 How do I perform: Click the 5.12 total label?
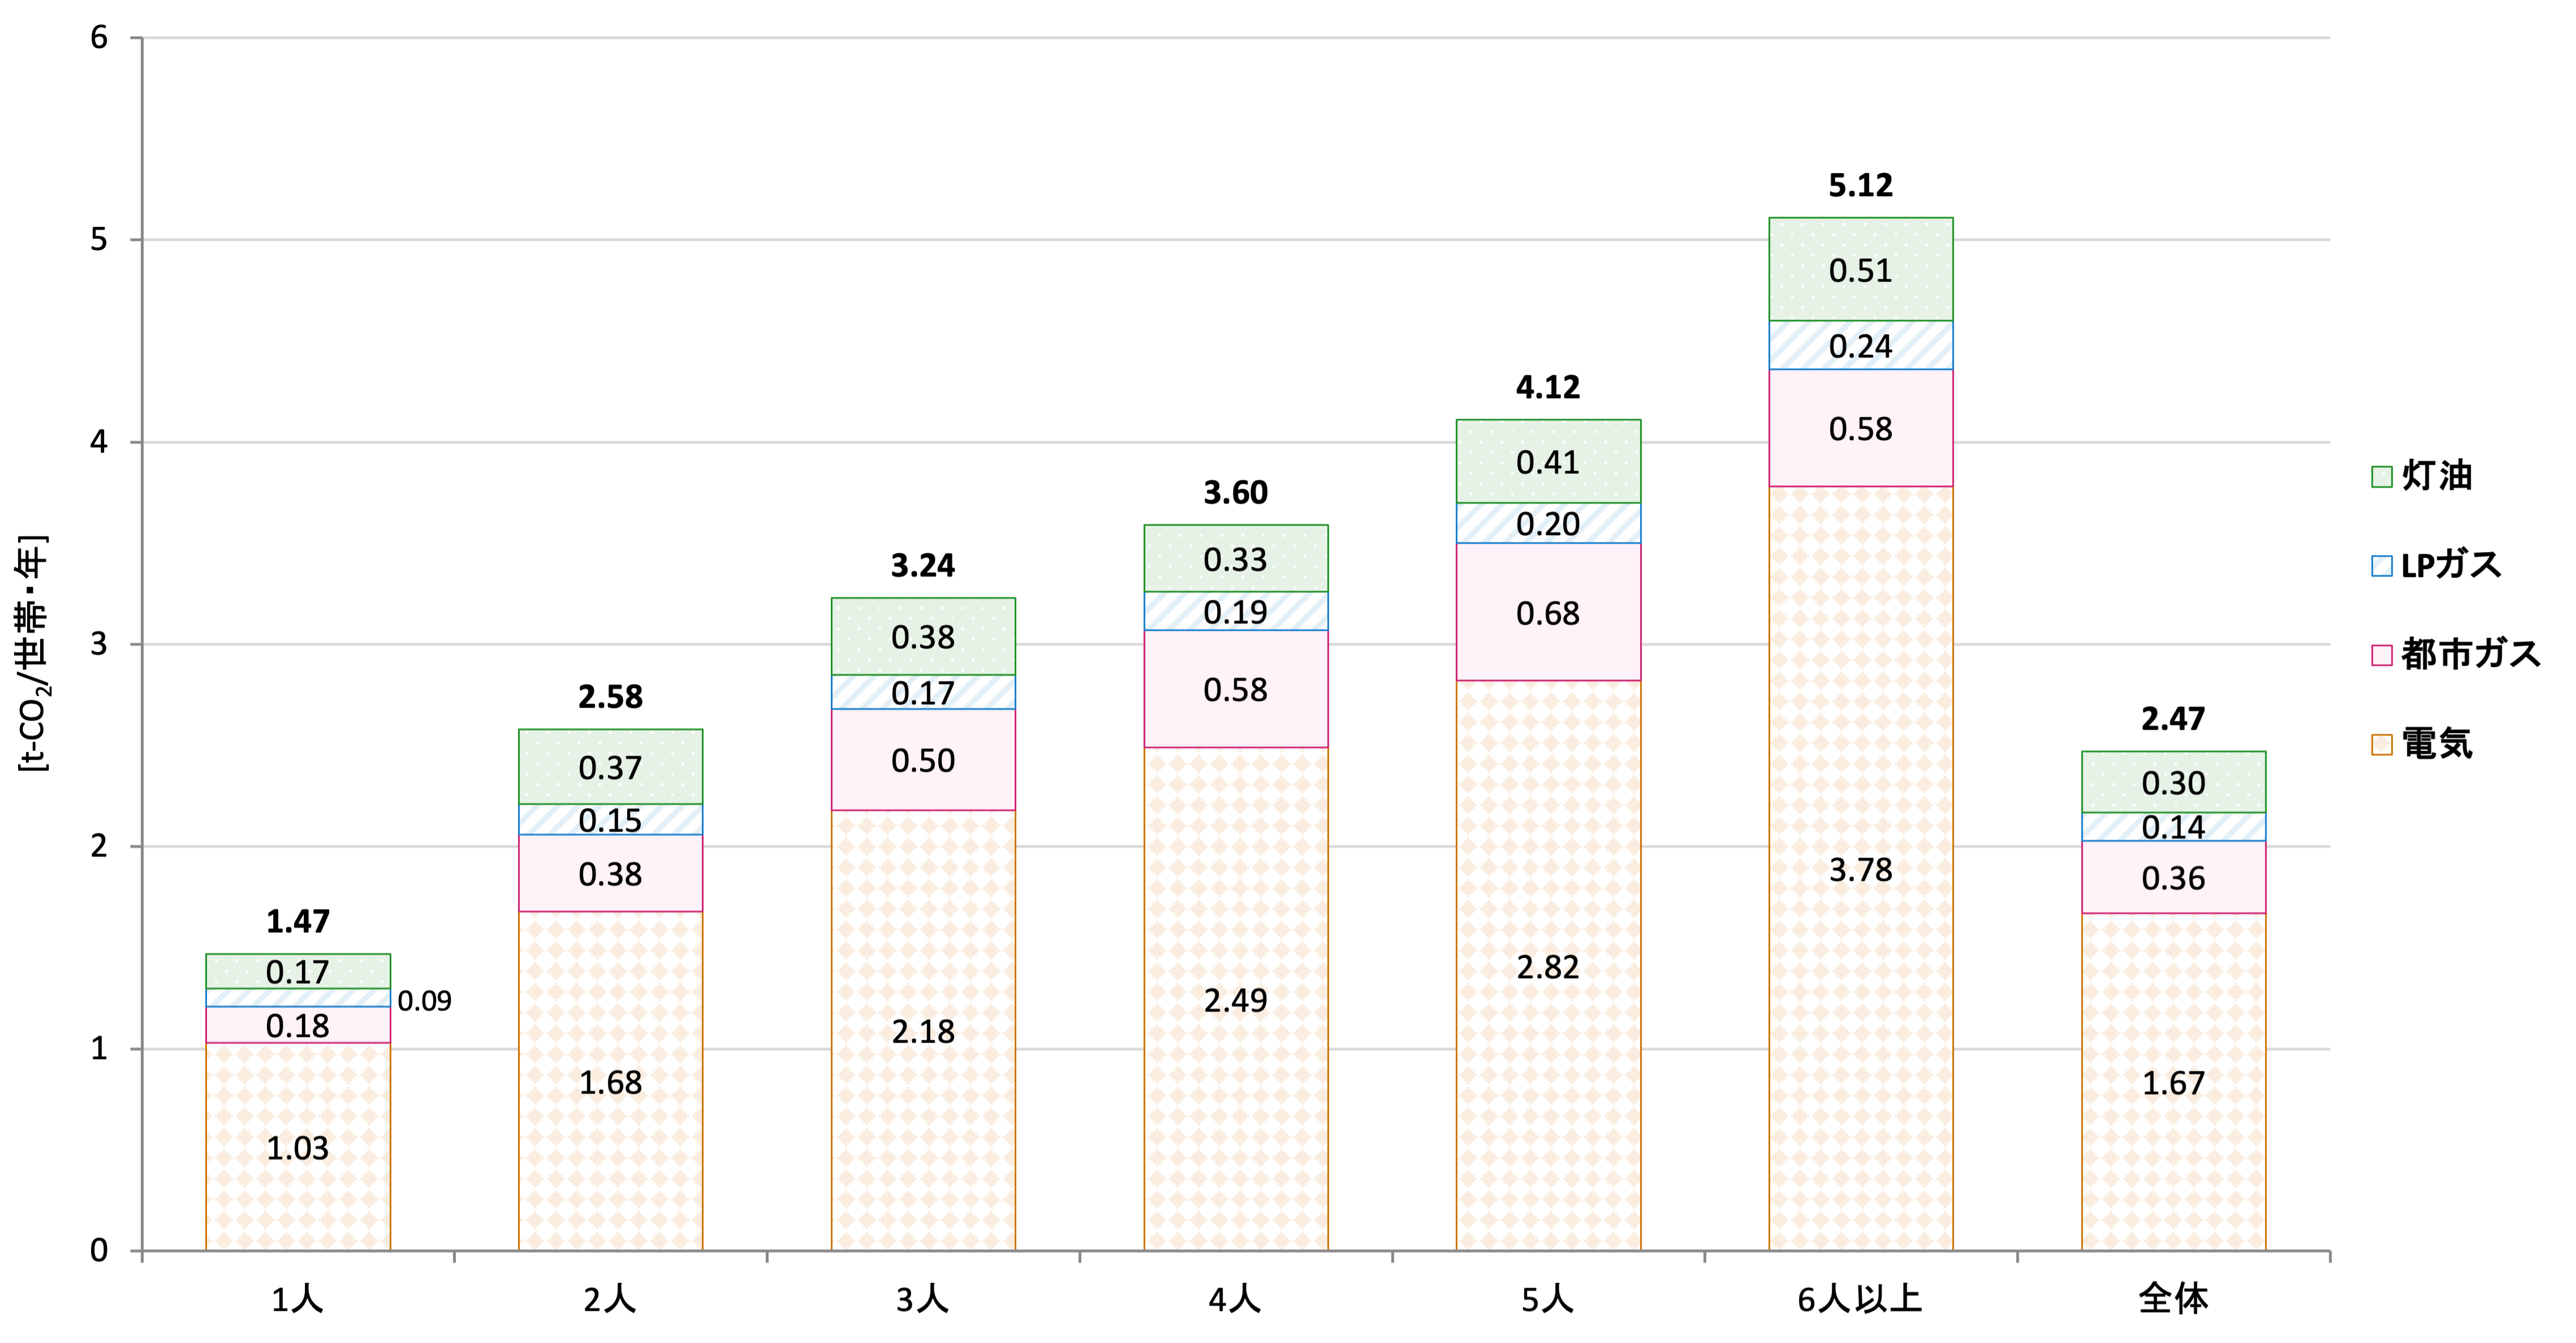1860,185
